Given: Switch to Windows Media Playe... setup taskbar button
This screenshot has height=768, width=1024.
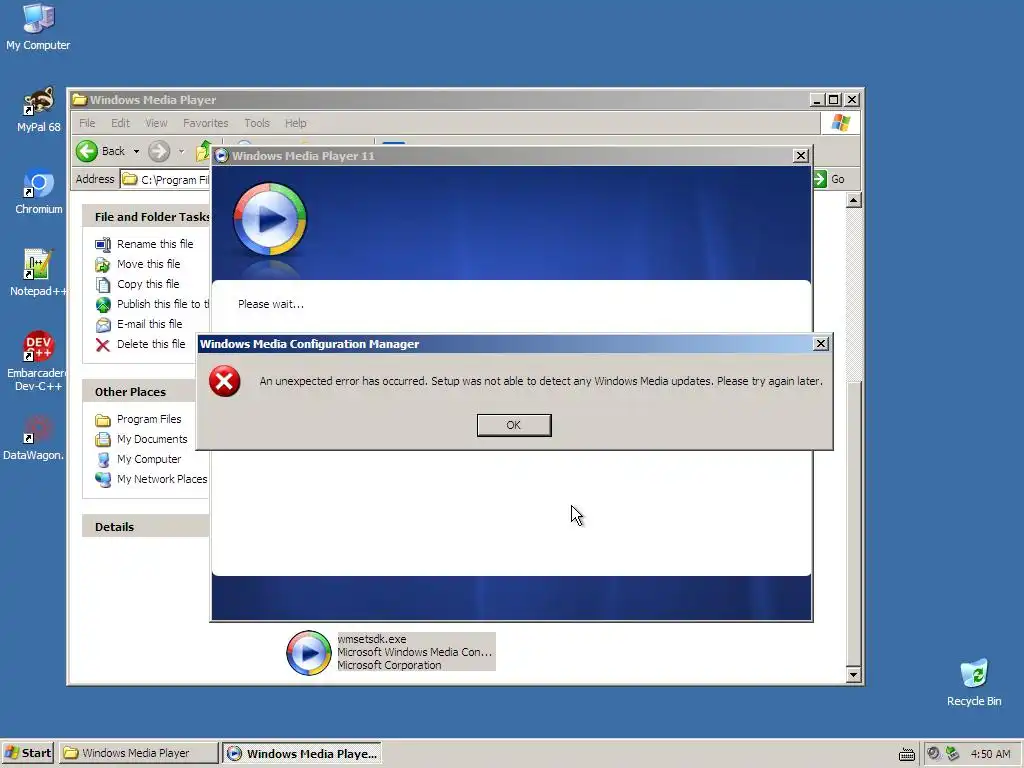Looking at the screenshot, I should [302, 753].
